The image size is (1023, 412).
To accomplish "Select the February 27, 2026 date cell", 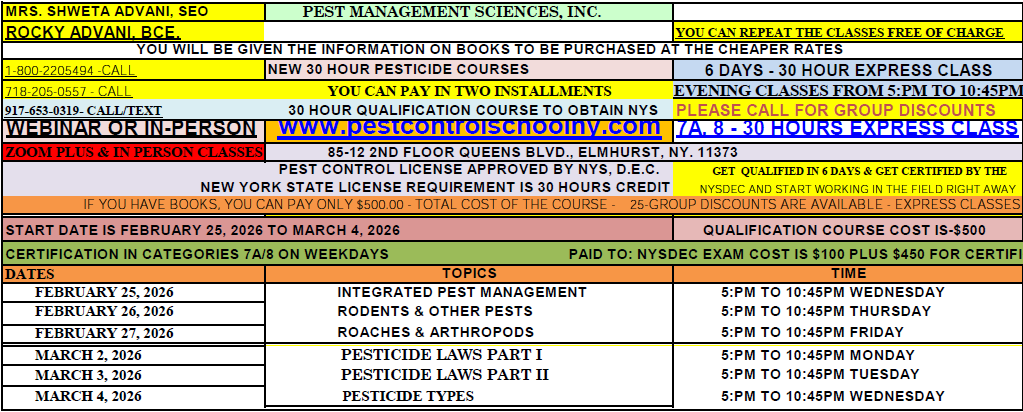I will (134, 332).
